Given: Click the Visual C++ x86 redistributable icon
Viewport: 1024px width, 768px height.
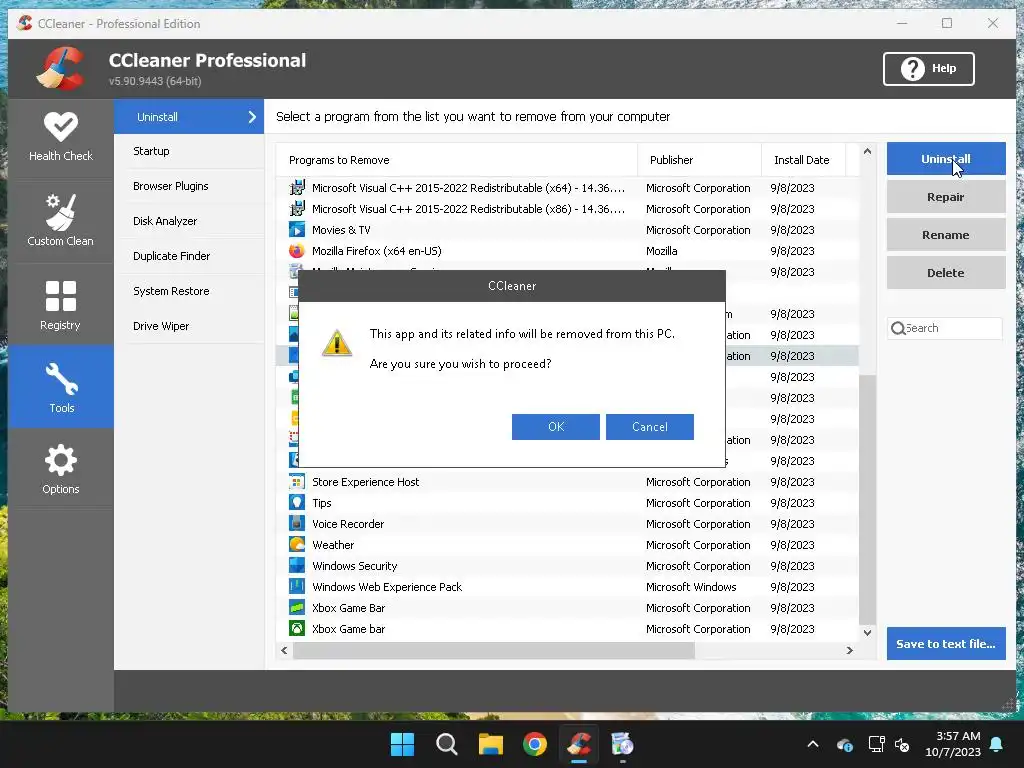Looking at the screenshot, I should coord(296,209).
